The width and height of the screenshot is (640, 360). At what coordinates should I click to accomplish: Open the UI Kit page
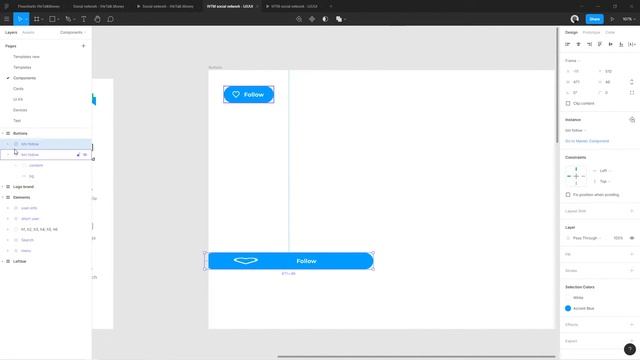(18, 99)
